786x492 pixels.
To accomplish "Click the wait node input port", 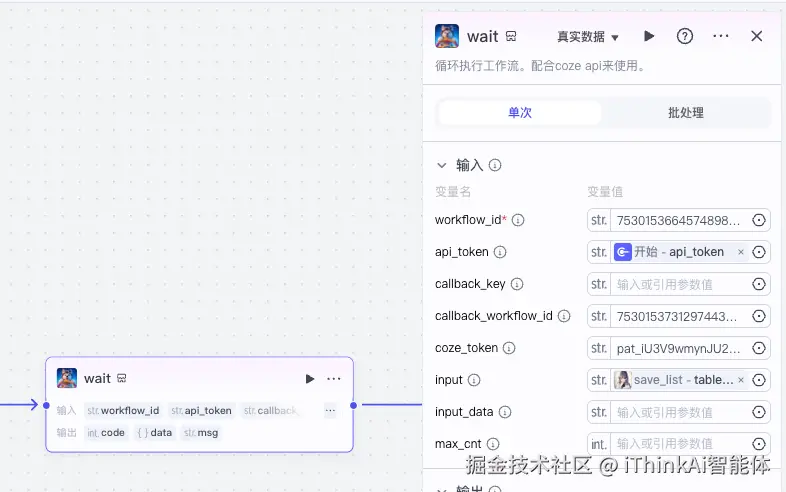I will point(46,405).
